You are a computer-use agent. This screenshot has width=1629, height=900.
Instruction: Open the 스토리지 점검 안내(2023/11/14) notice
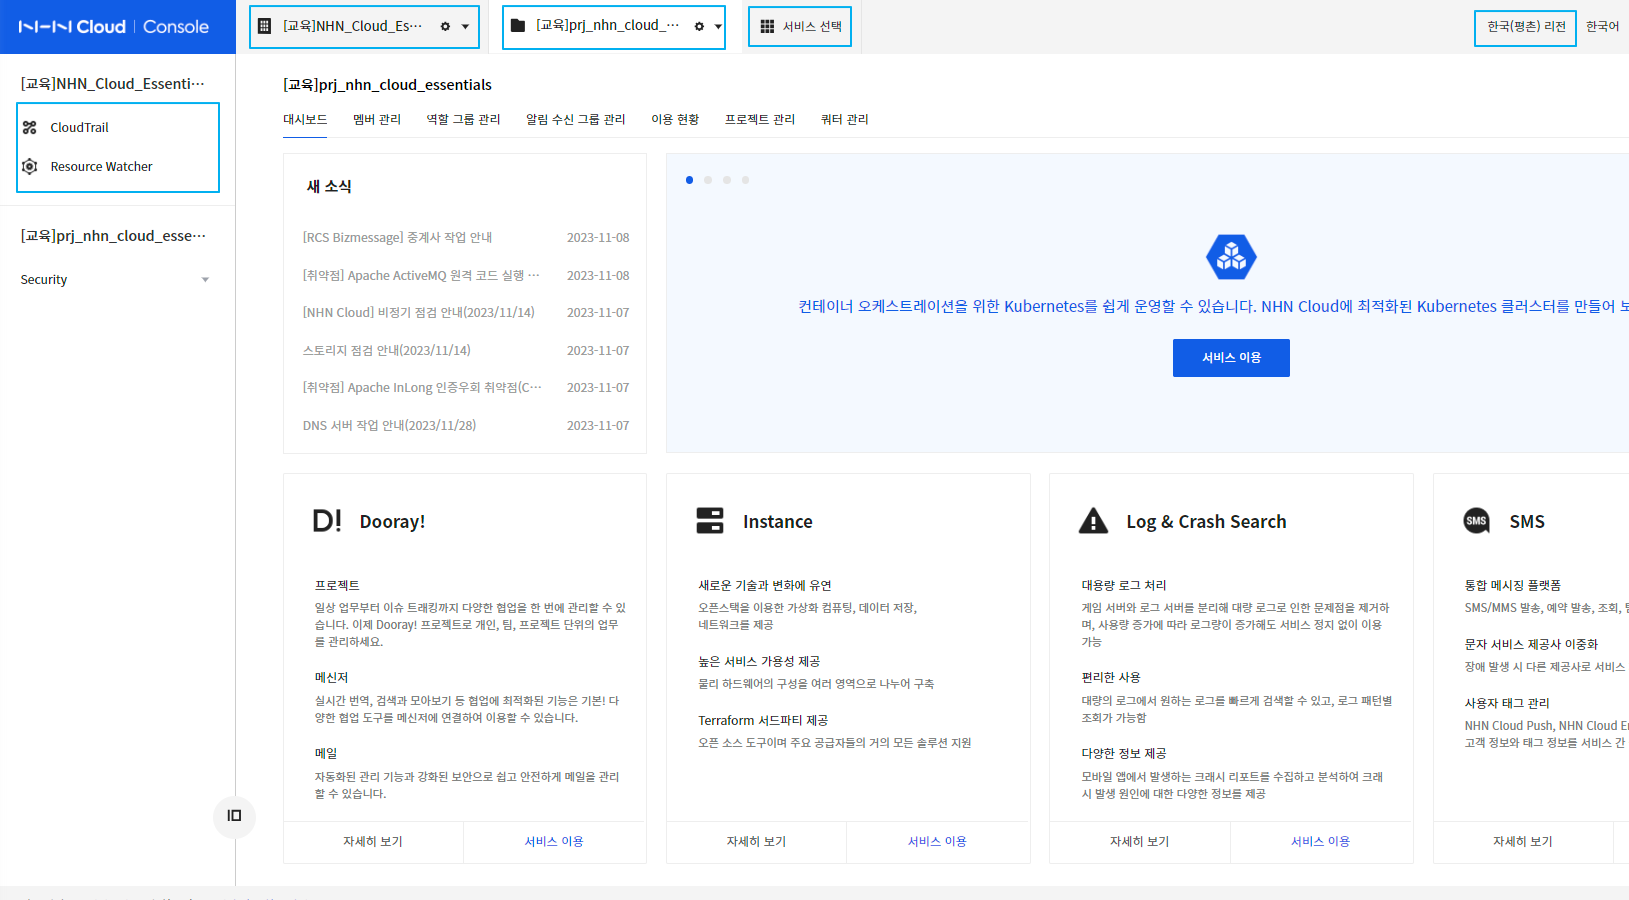(387, 351)
